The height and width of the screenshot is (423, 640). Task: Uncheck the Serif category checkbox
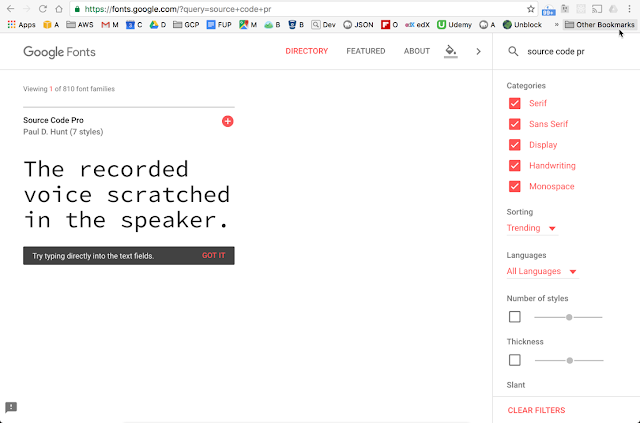[514, 103]
